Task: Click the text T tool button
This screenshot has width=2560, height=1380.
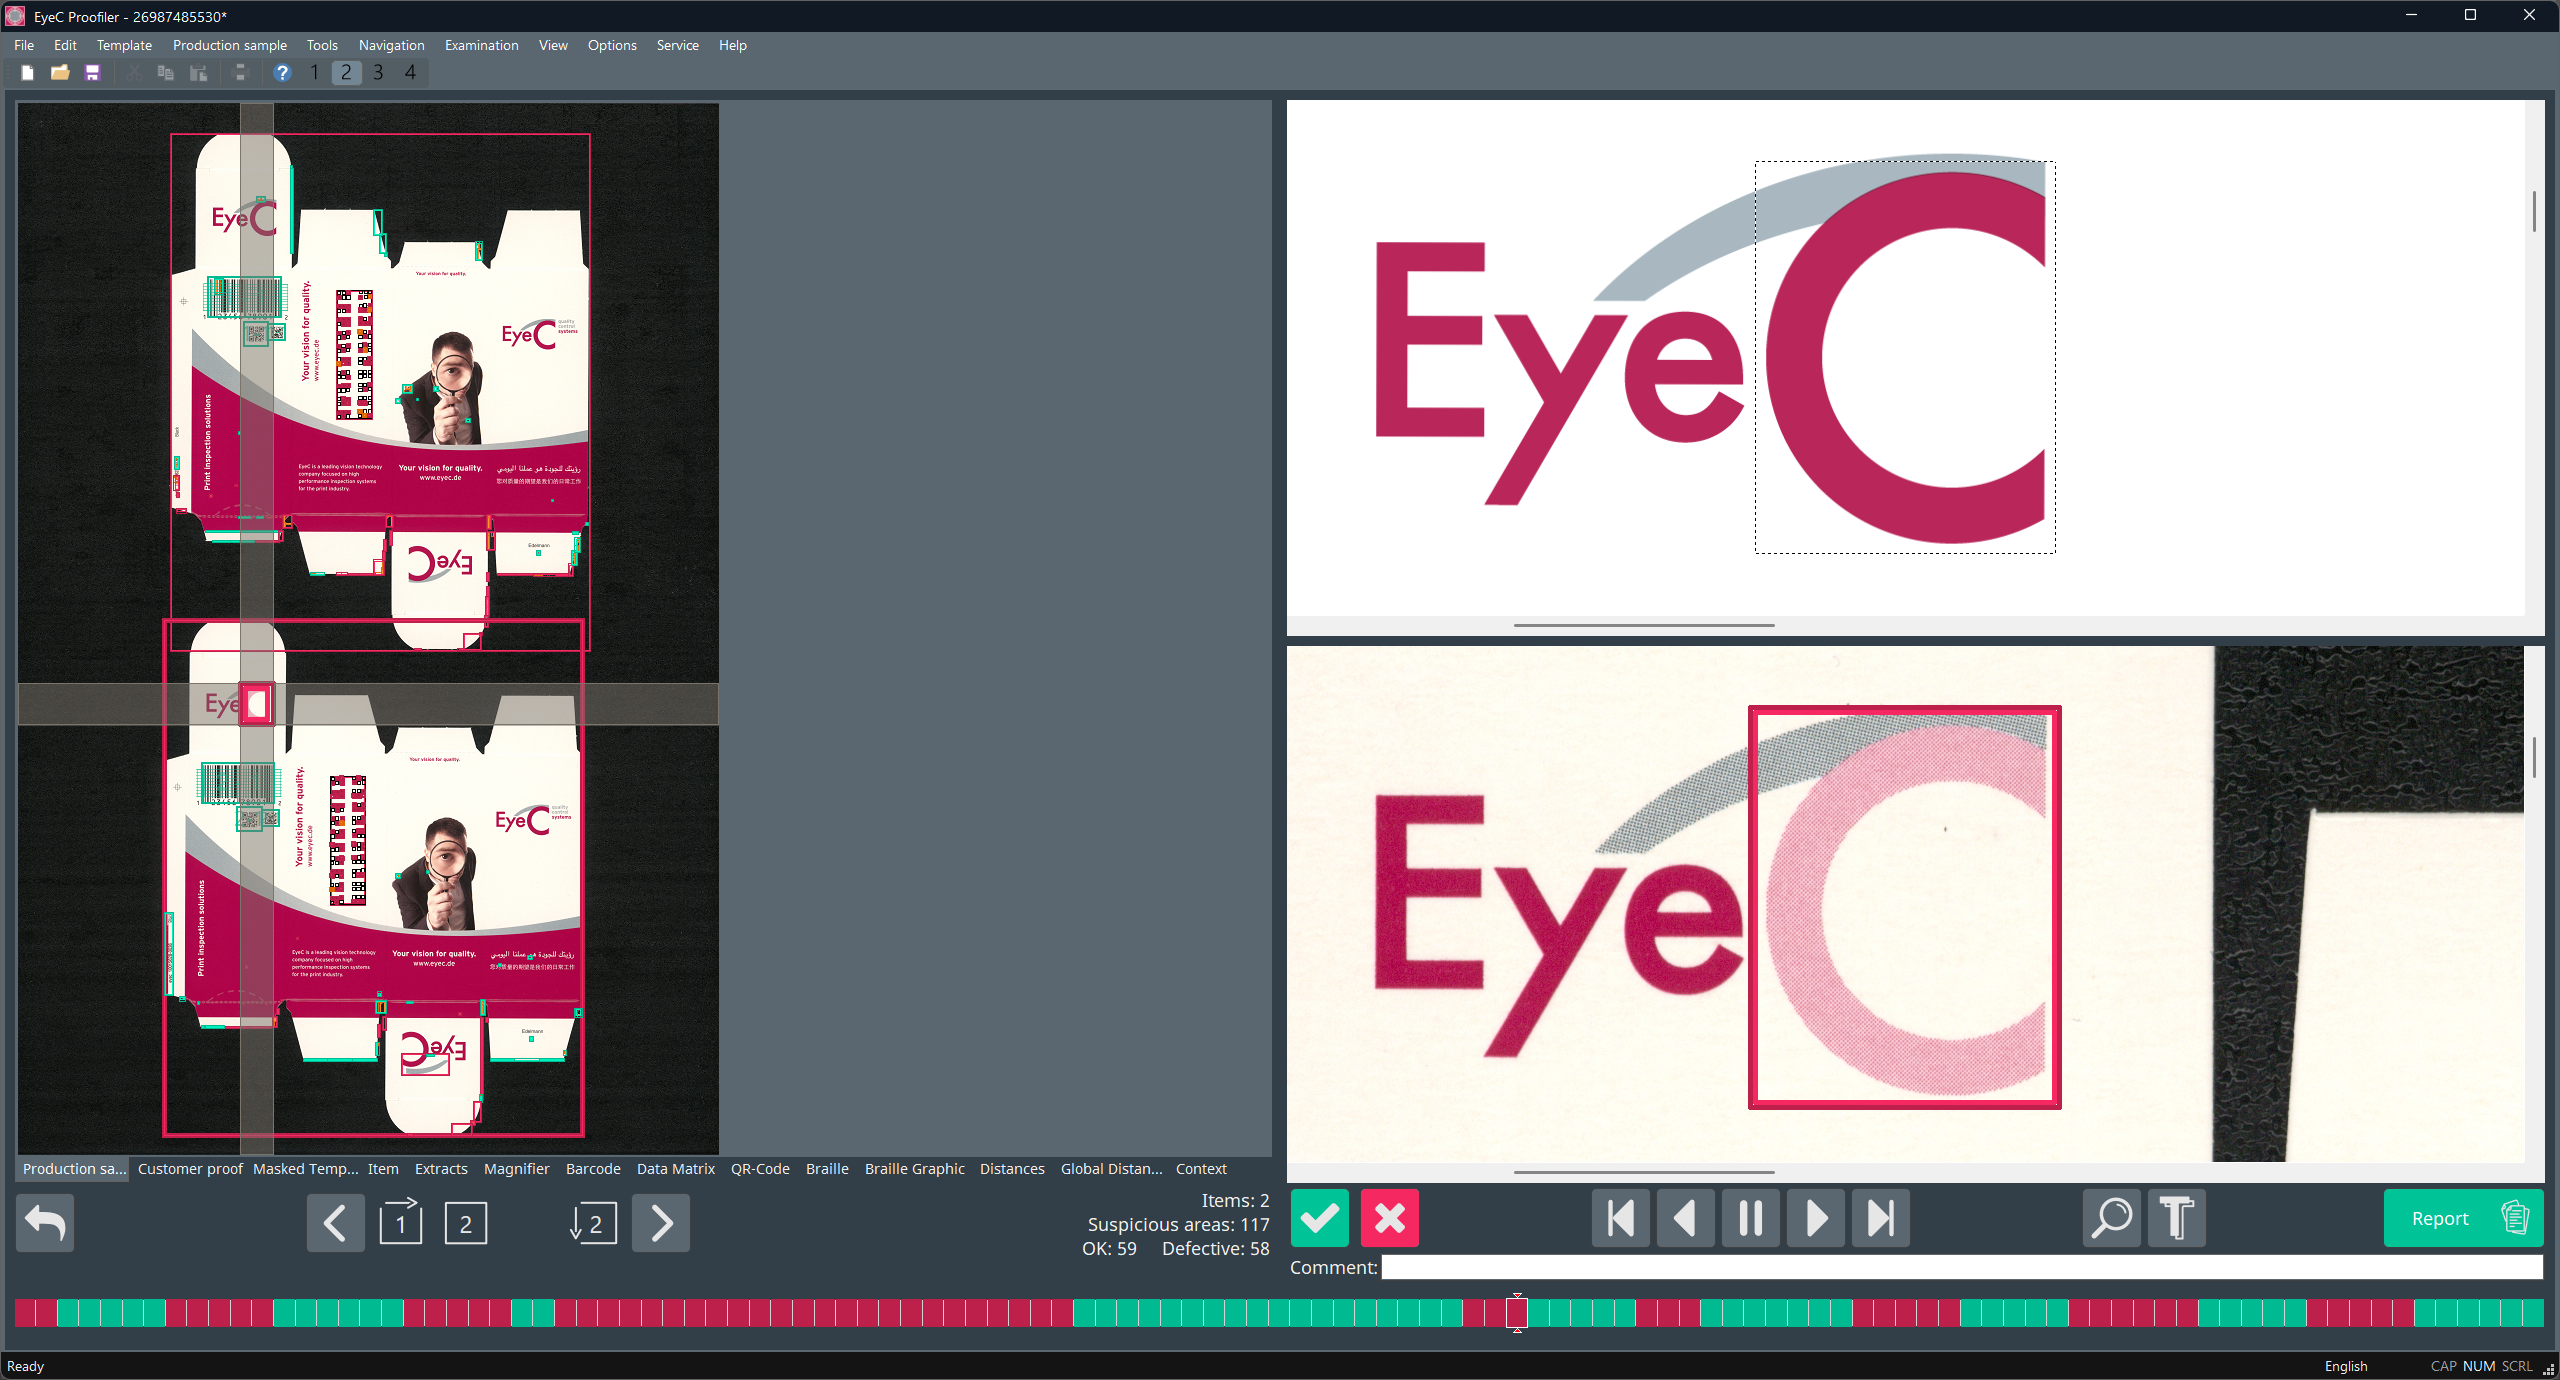Action: click(2177, 1218)
